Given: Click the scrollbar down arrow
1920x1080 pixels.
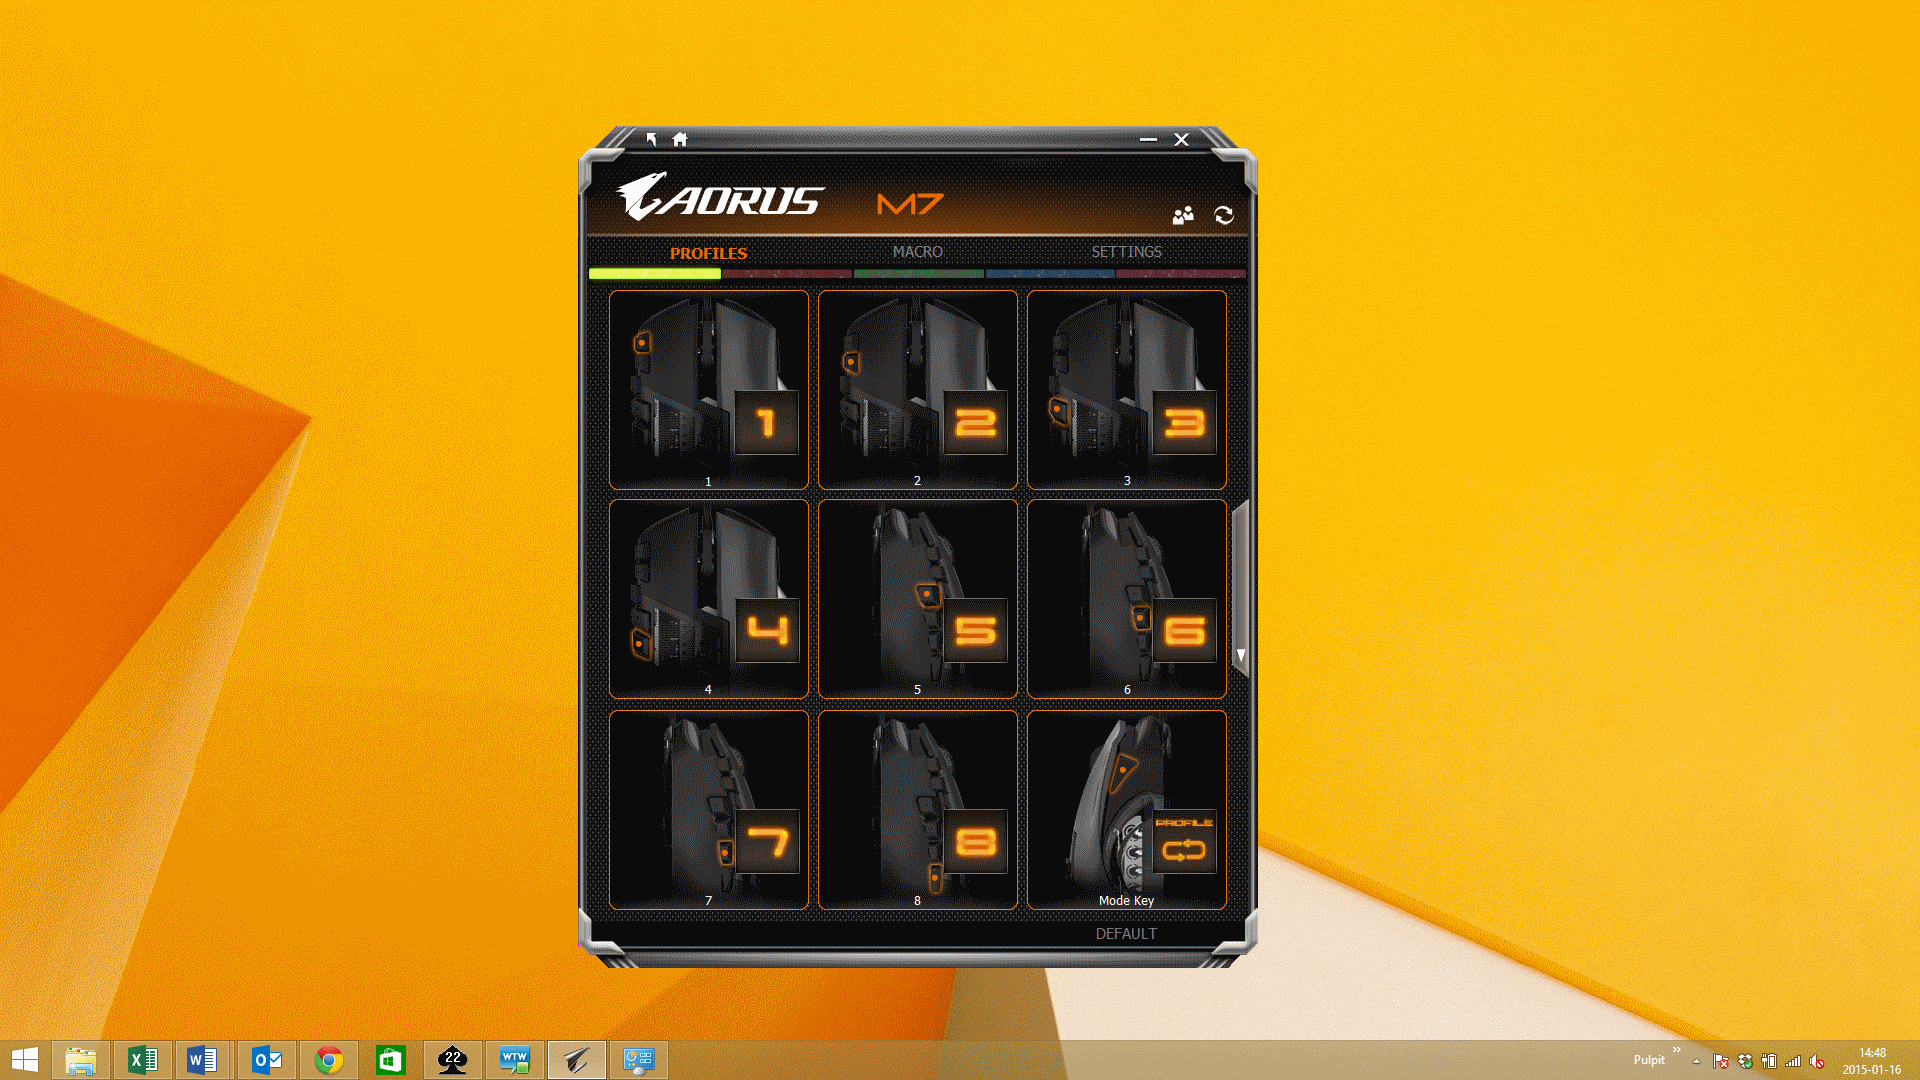Looking at the screenshot, I should click(1241, 655).
